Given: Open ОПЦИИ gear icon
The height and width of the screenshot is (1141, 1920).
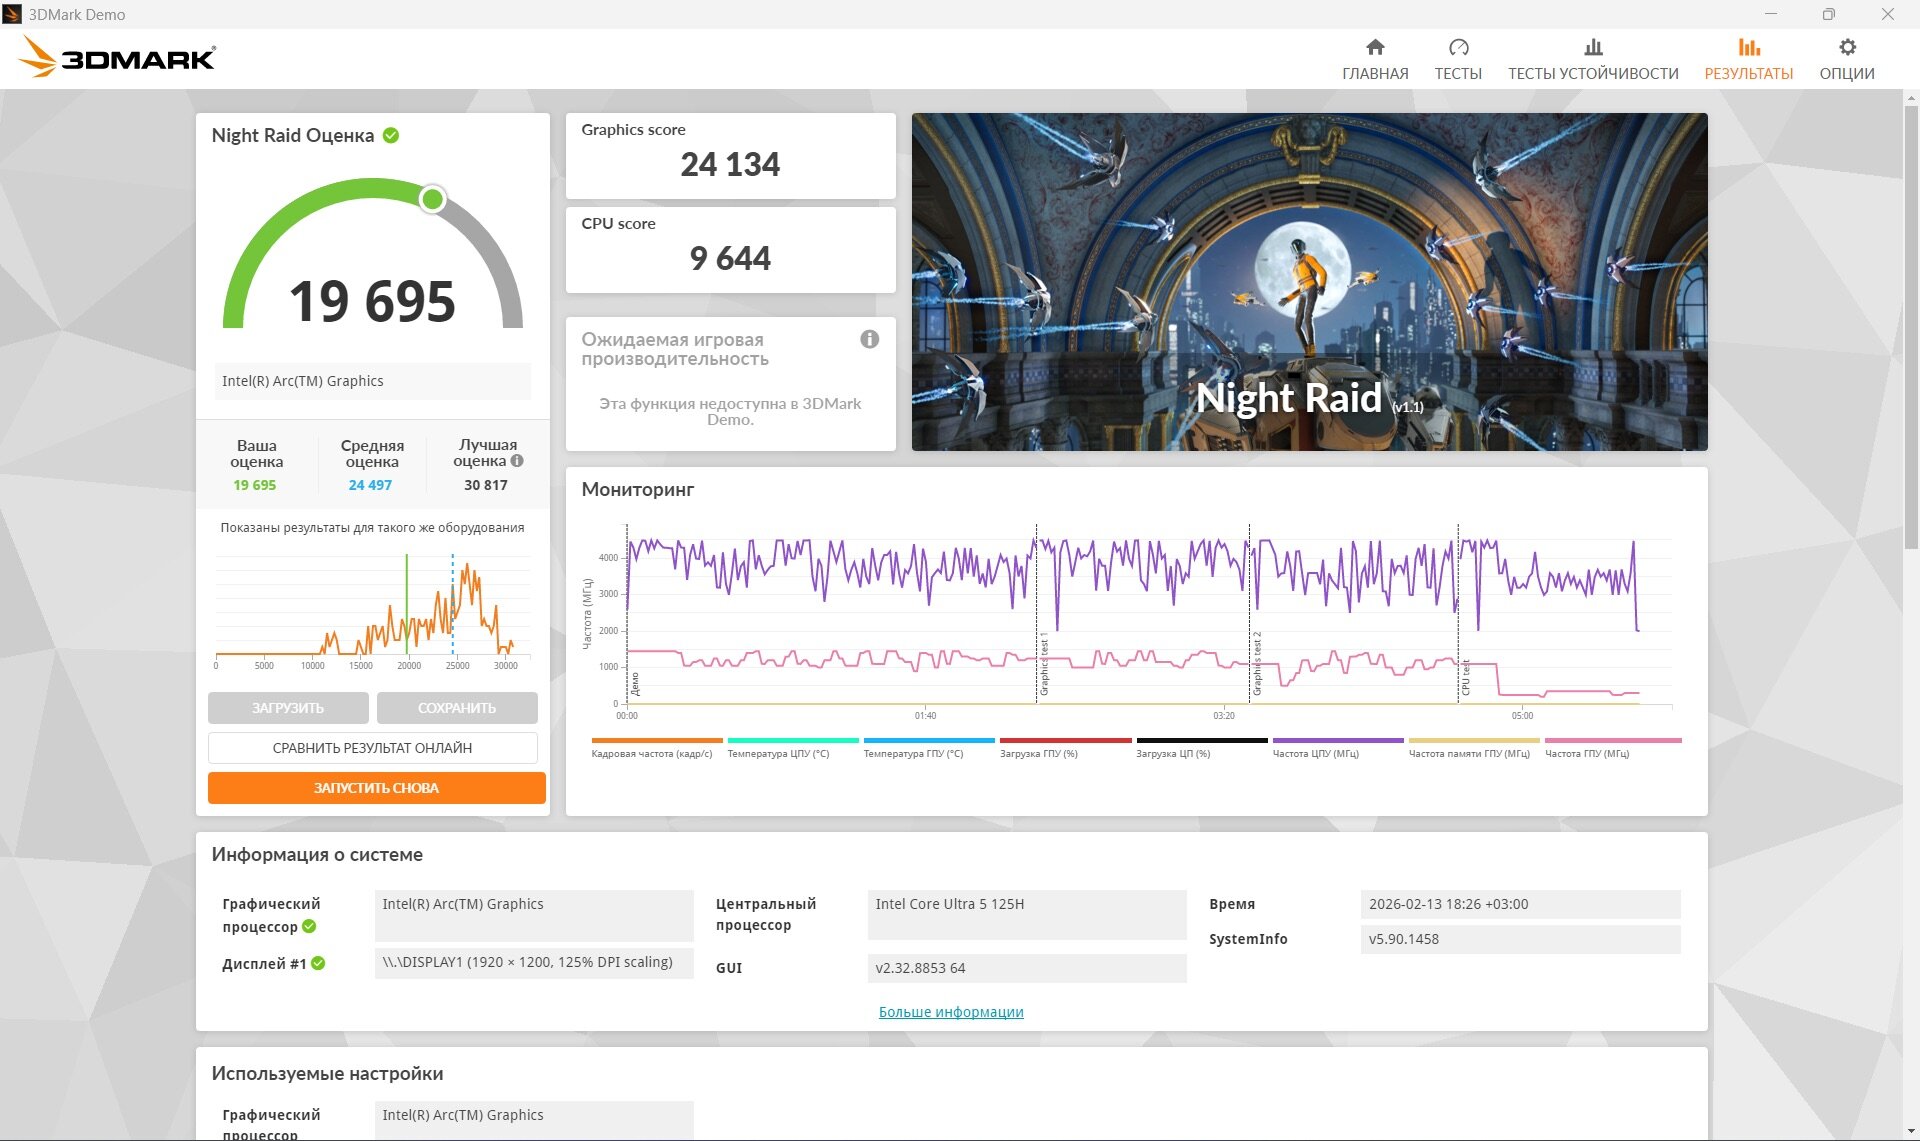Looking at the screenshot, I should tap(1847, 47).
